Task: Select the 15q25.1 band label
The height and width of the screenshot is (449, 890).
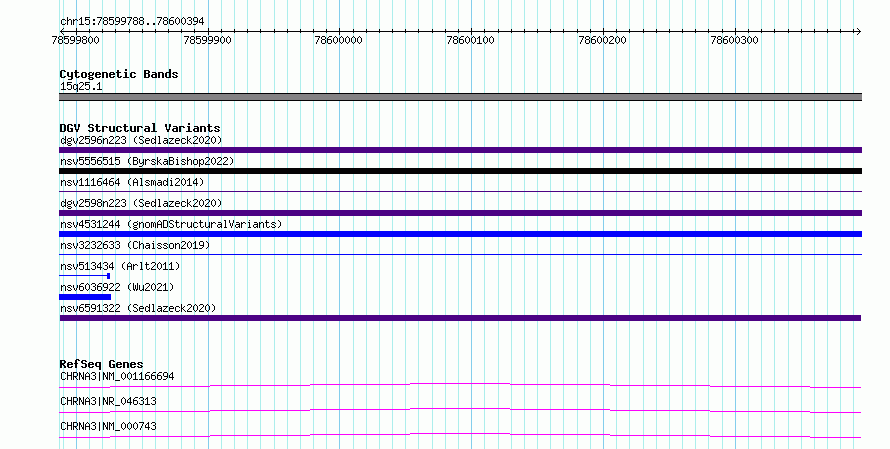Action: [x=81, y=86]
